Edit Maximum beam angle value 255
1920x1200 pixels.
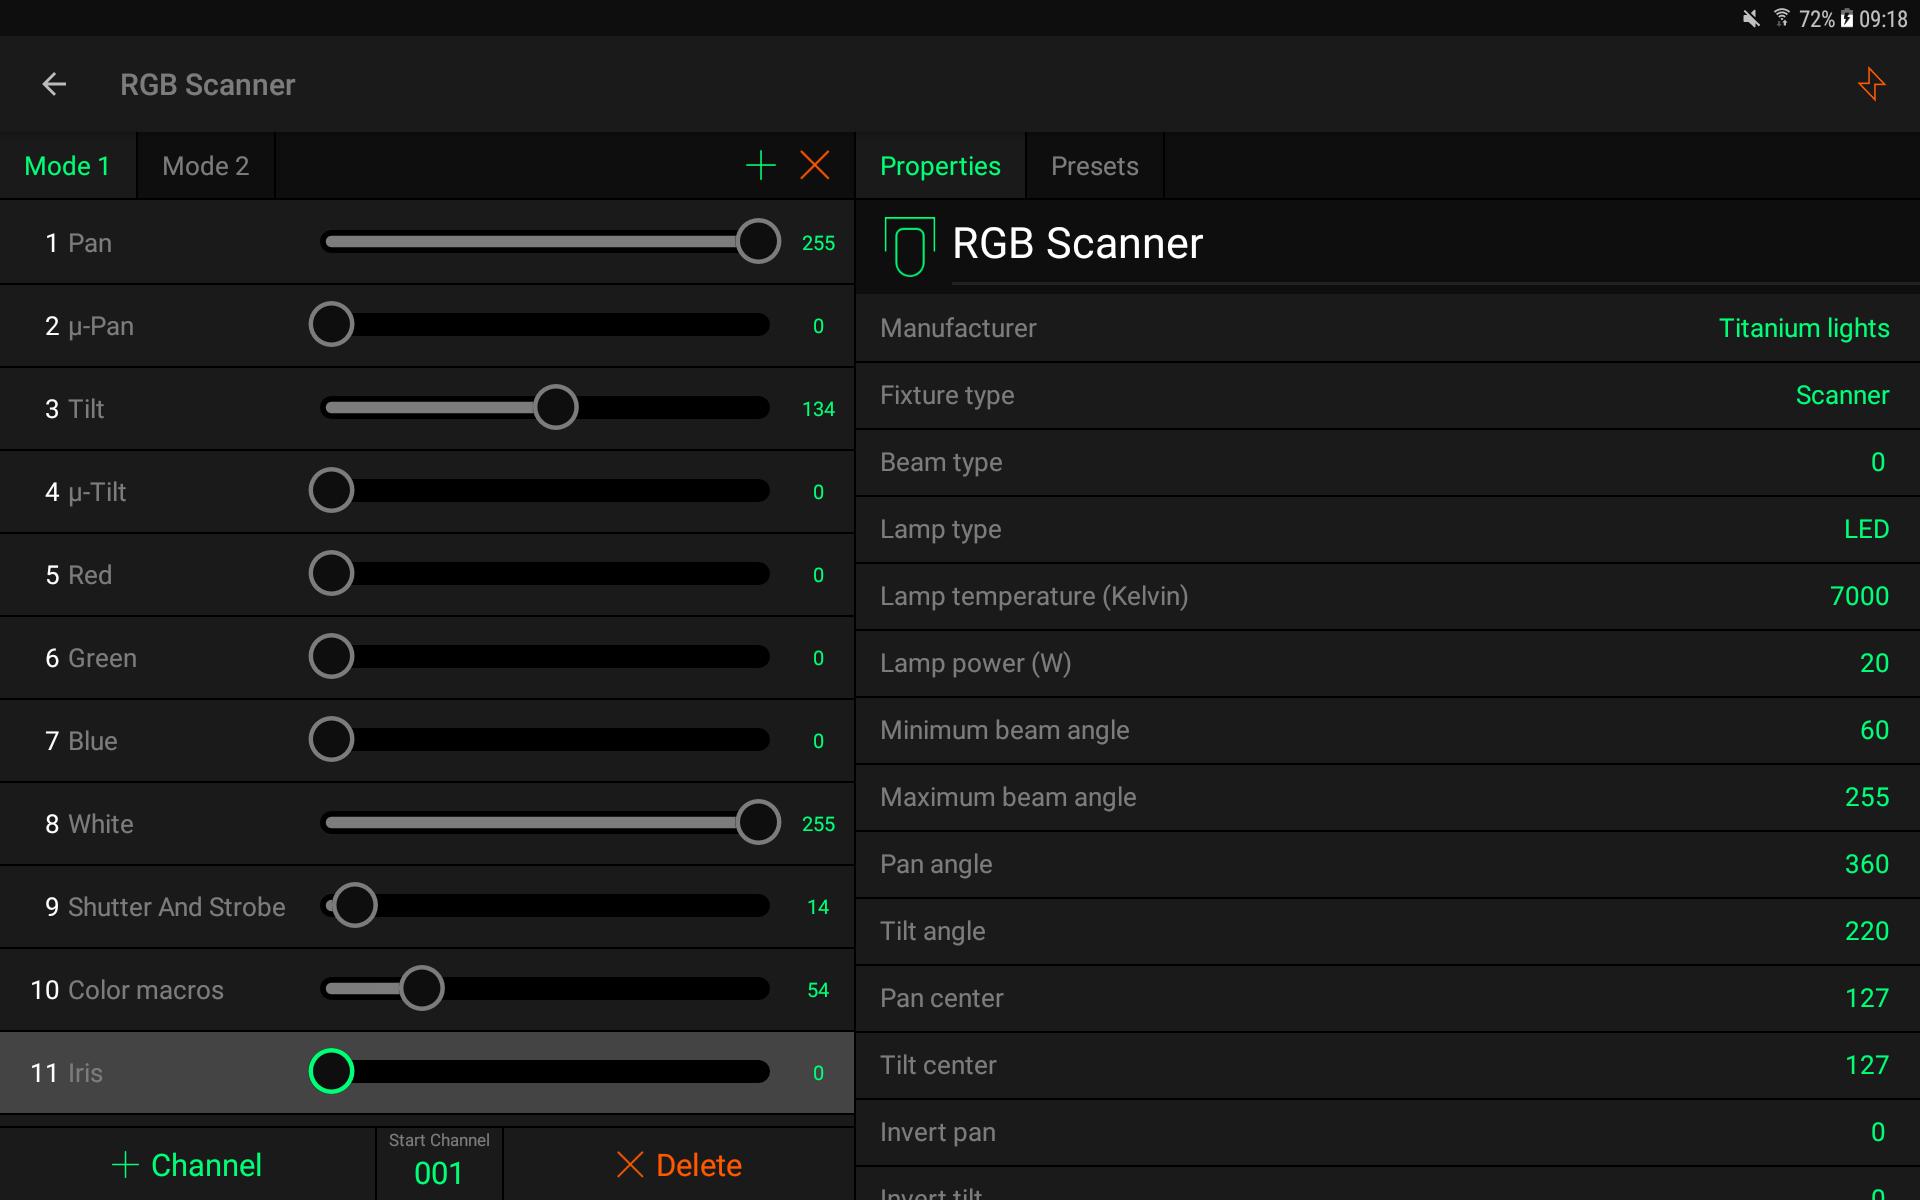click(x=1867, y=797)
